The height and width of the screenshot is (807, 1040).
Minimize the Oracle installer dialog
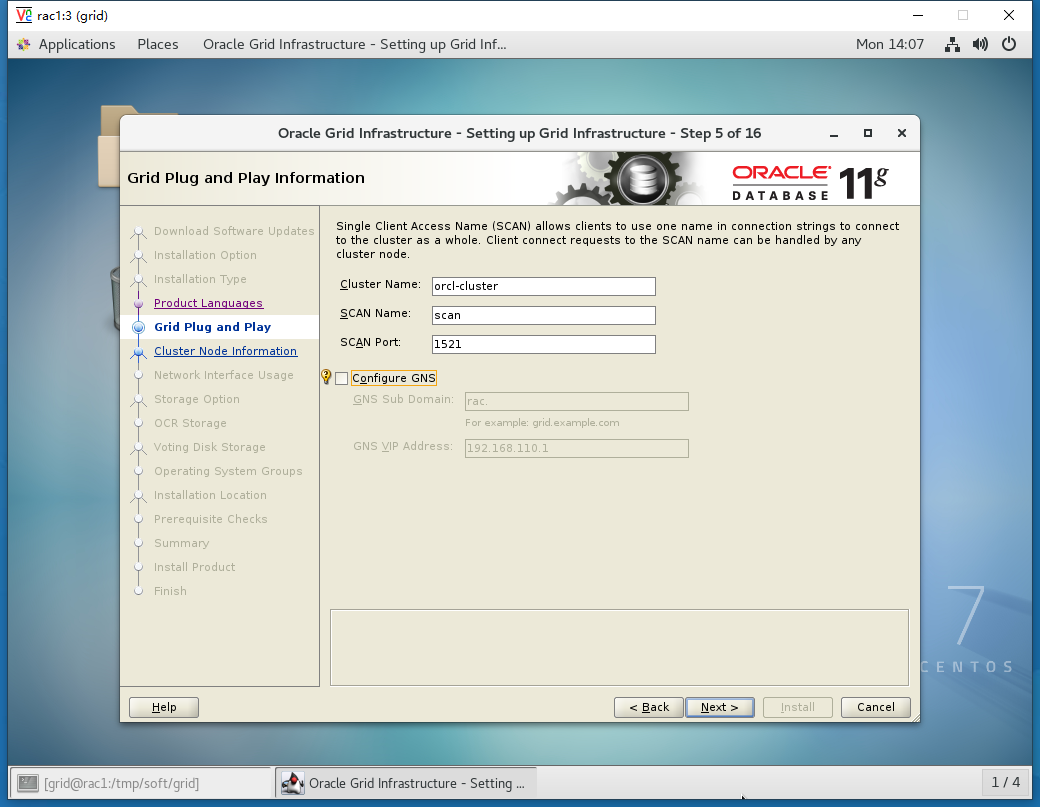[x=834, y=134]
